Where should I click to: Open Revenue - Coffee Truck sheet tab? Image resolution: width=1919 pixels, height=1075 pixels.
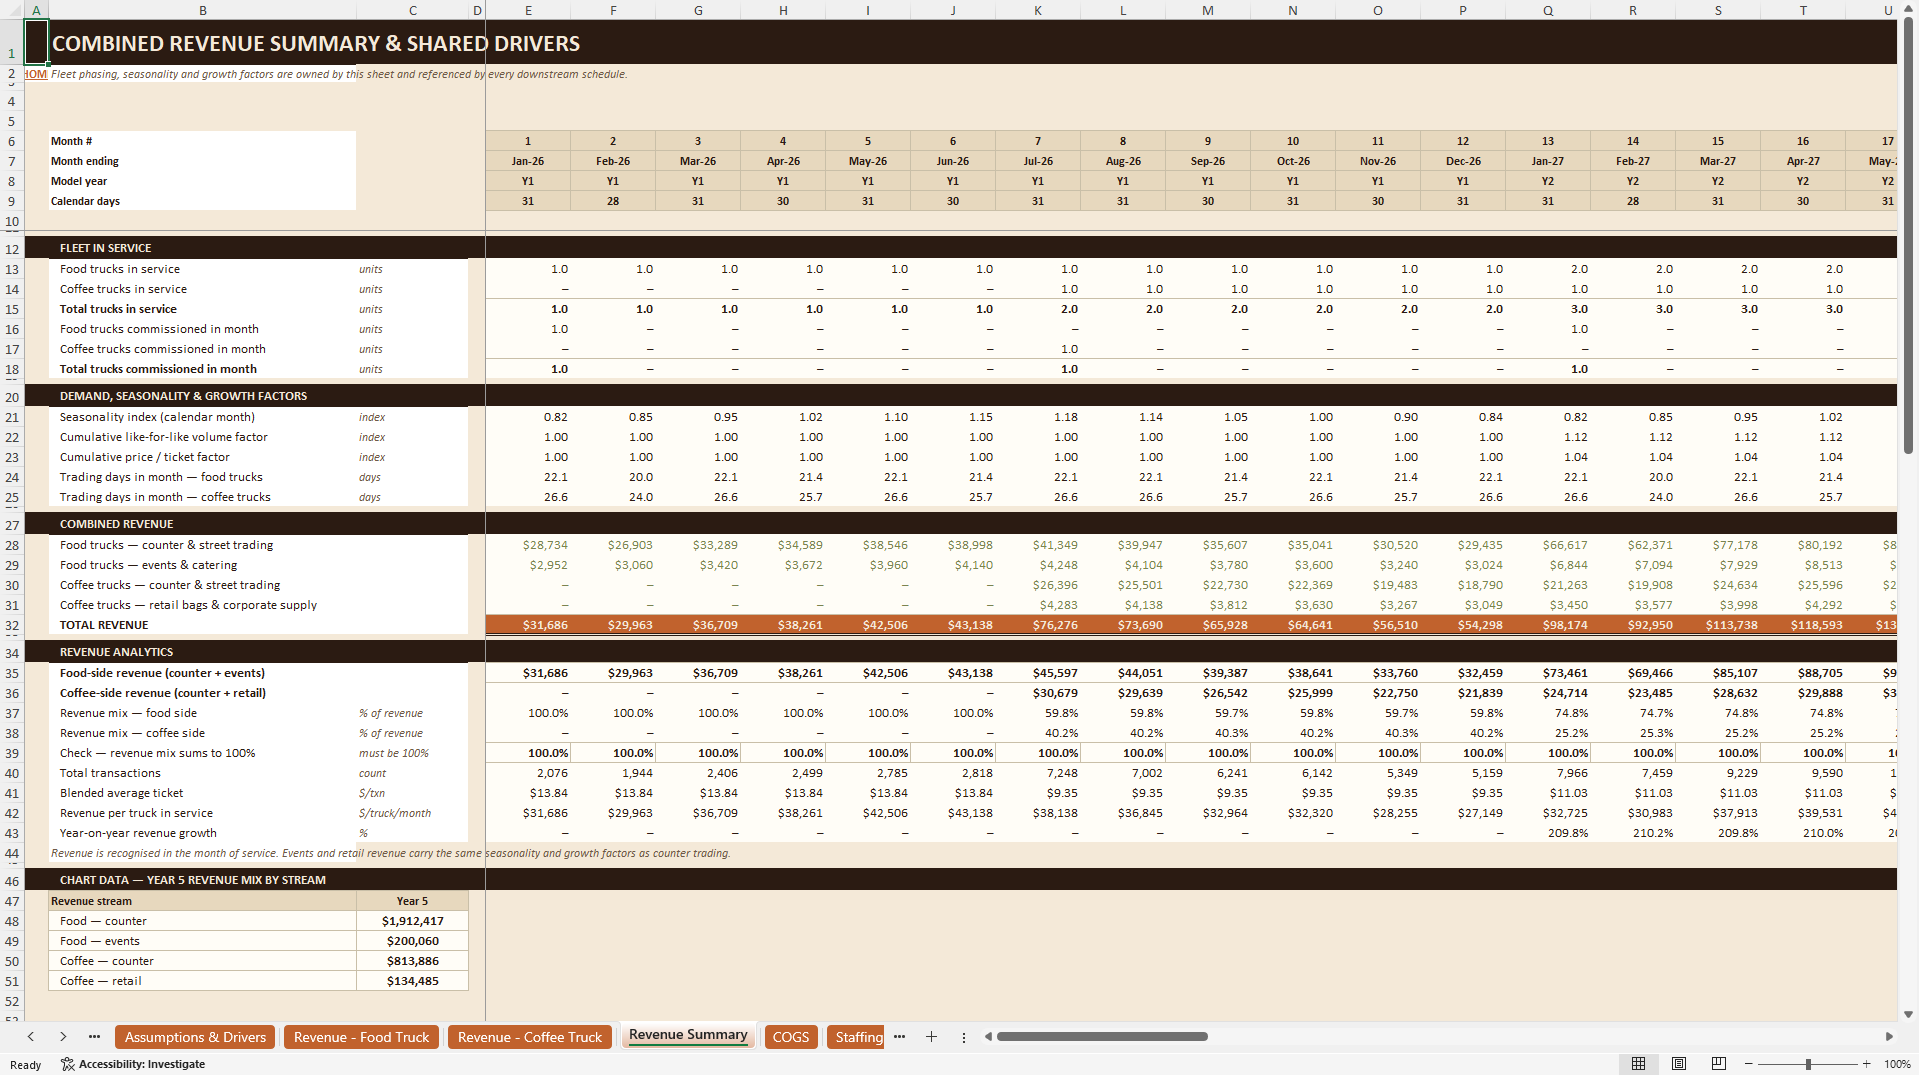point(530,1037)
